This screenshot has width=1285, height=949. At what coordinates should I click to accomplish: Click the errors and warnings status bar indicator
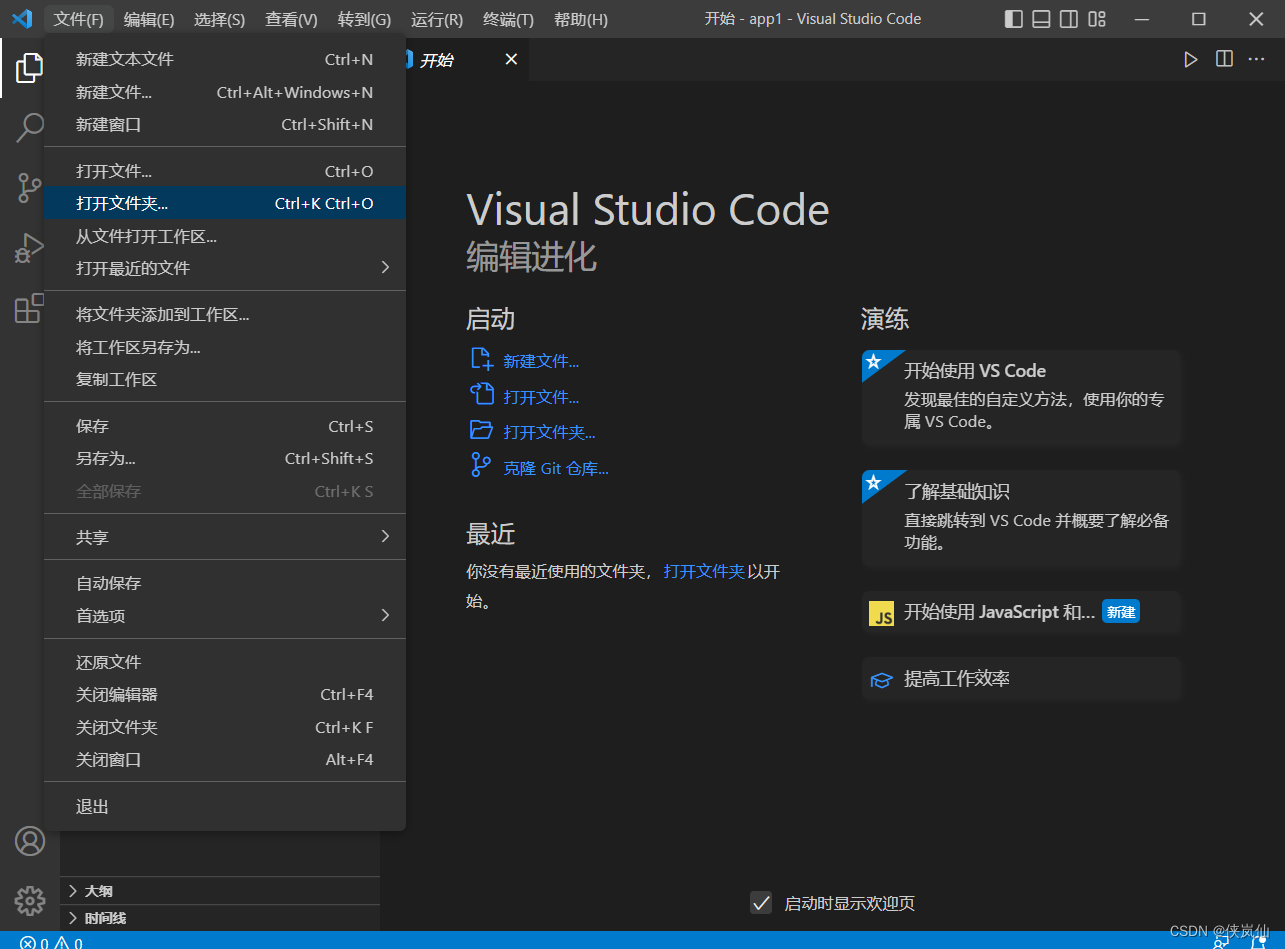tap(51, 942)
